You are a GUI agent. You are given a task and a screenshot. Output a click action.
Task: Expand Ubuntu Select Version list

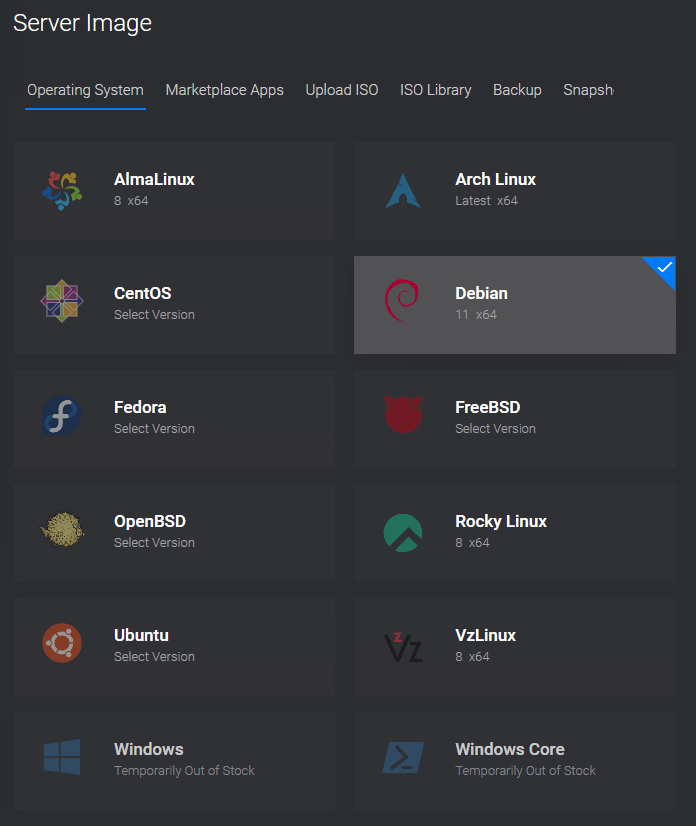coord(154,657)
